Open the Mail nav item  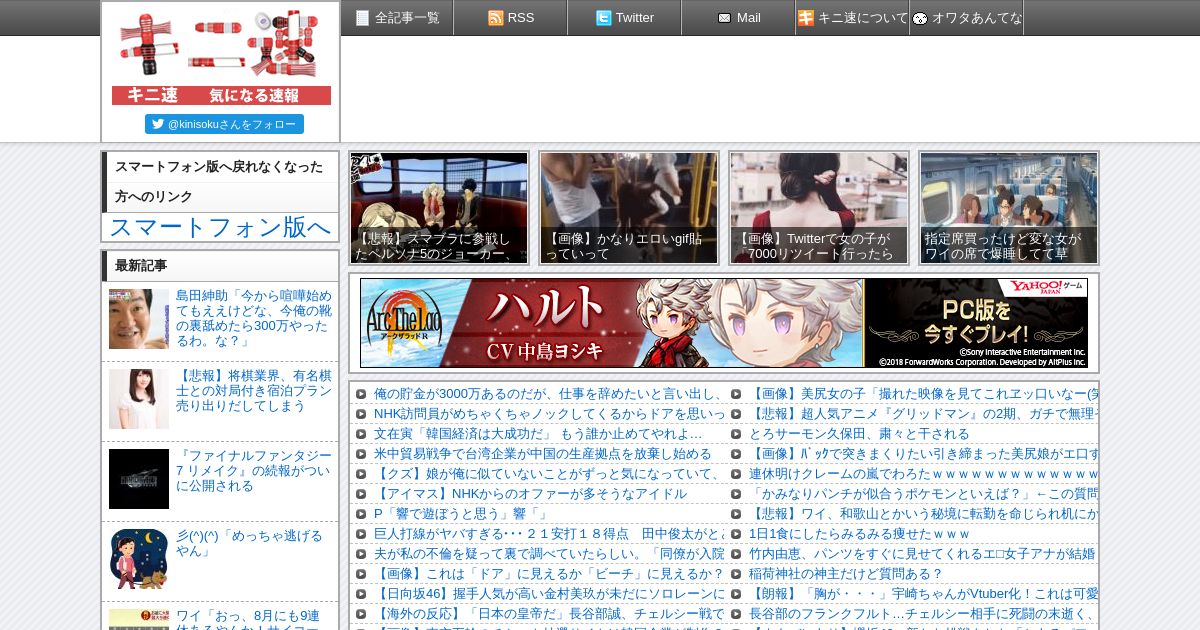(x=739, y=18)
